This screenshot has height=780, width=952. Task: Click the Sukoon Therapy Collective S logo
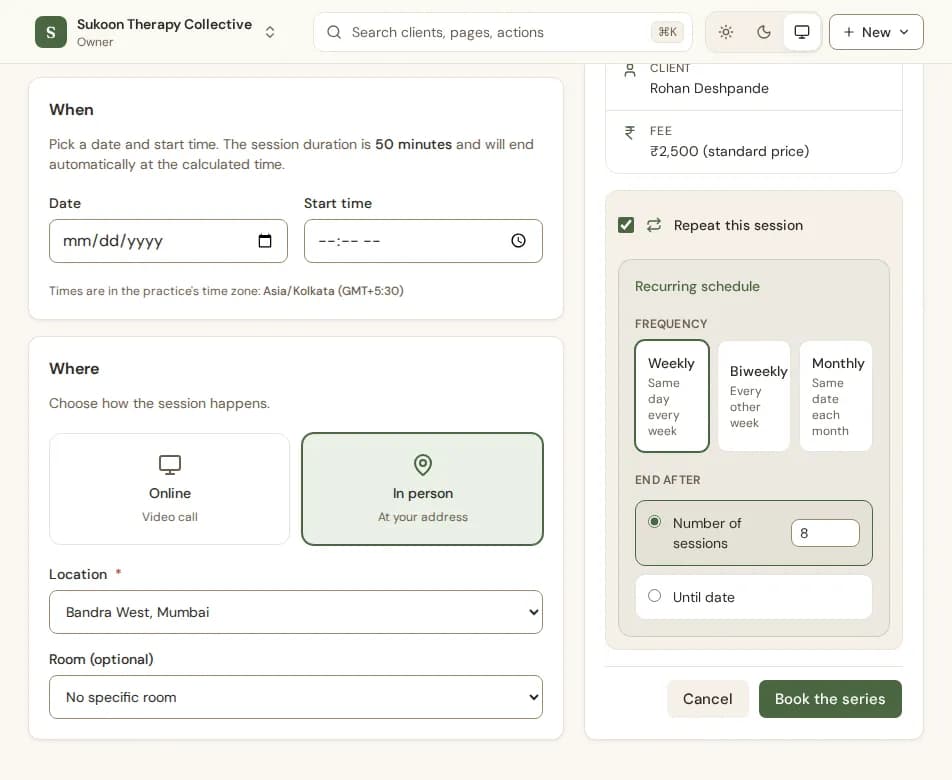point(51,32)
